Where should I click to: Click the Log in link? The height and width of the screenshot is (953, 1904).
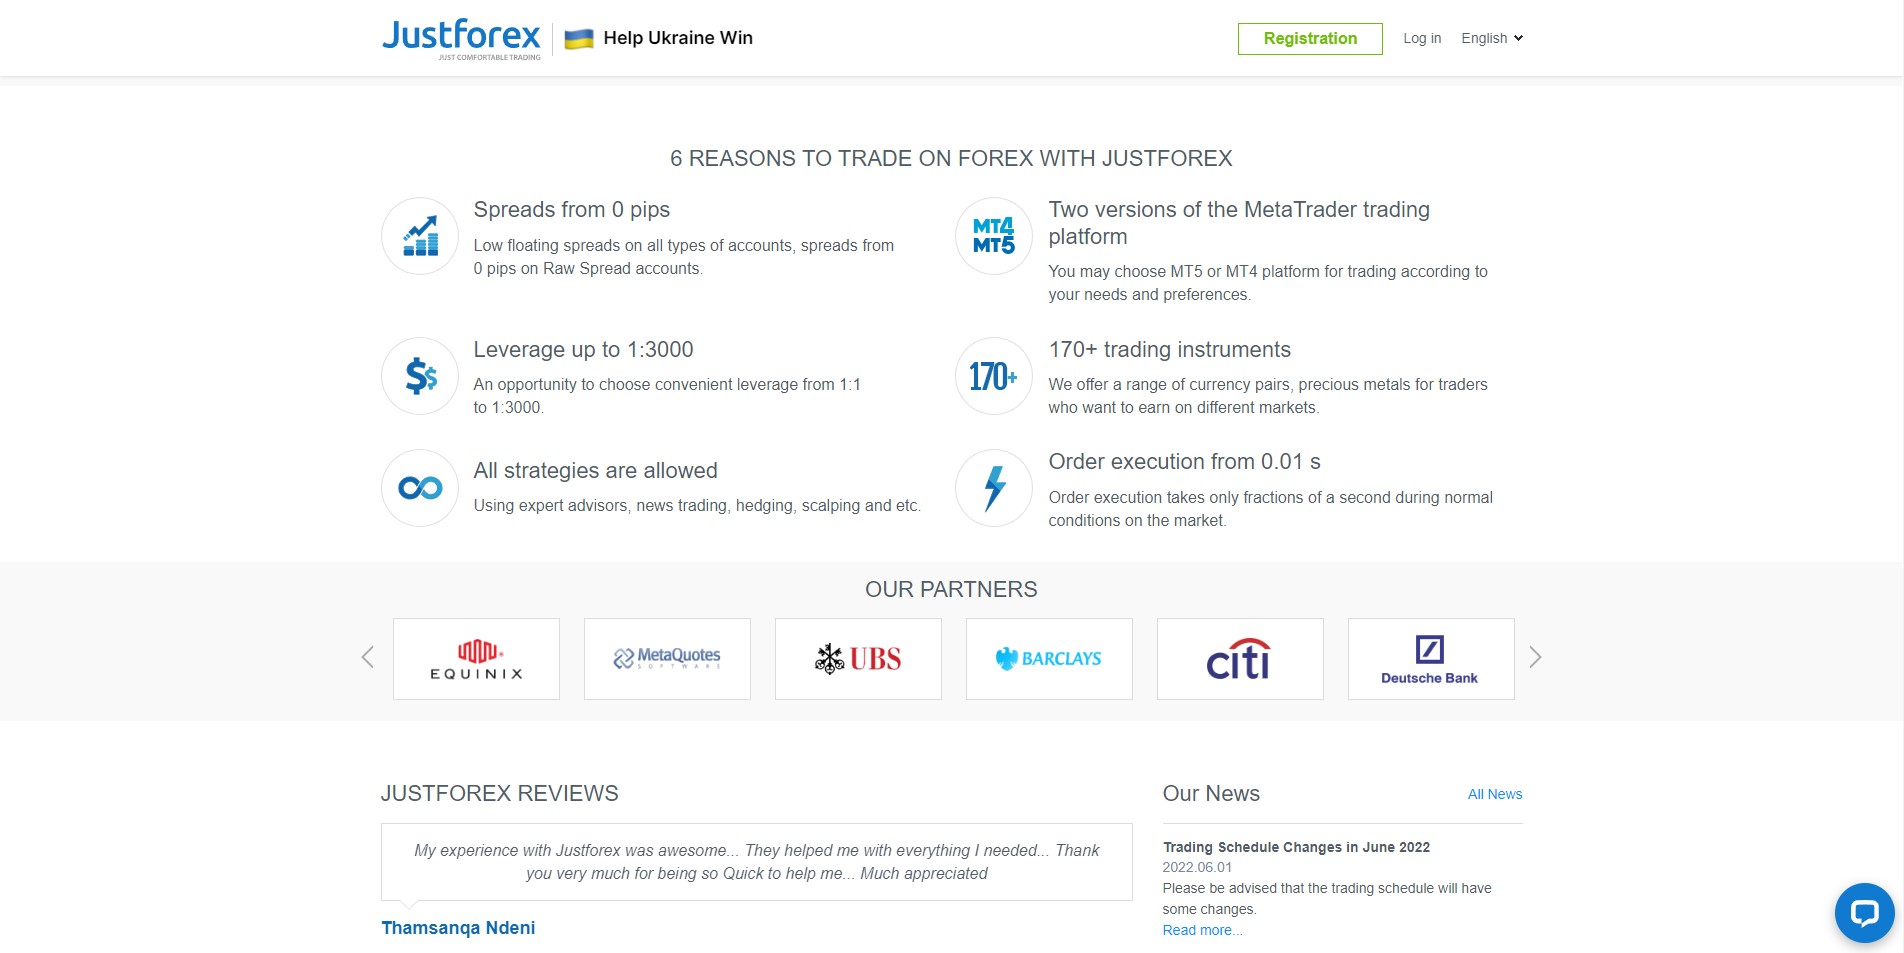(1422, 38)
